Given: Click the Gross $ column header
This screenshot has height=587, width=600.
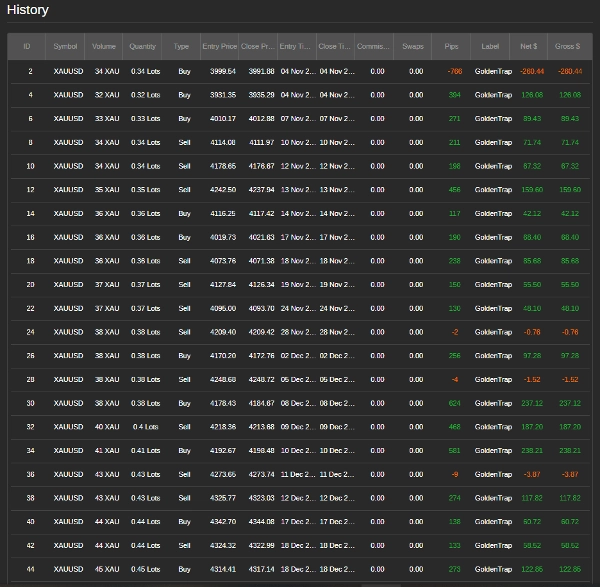Looking at the screenshot, I should [x=568, y=46].
